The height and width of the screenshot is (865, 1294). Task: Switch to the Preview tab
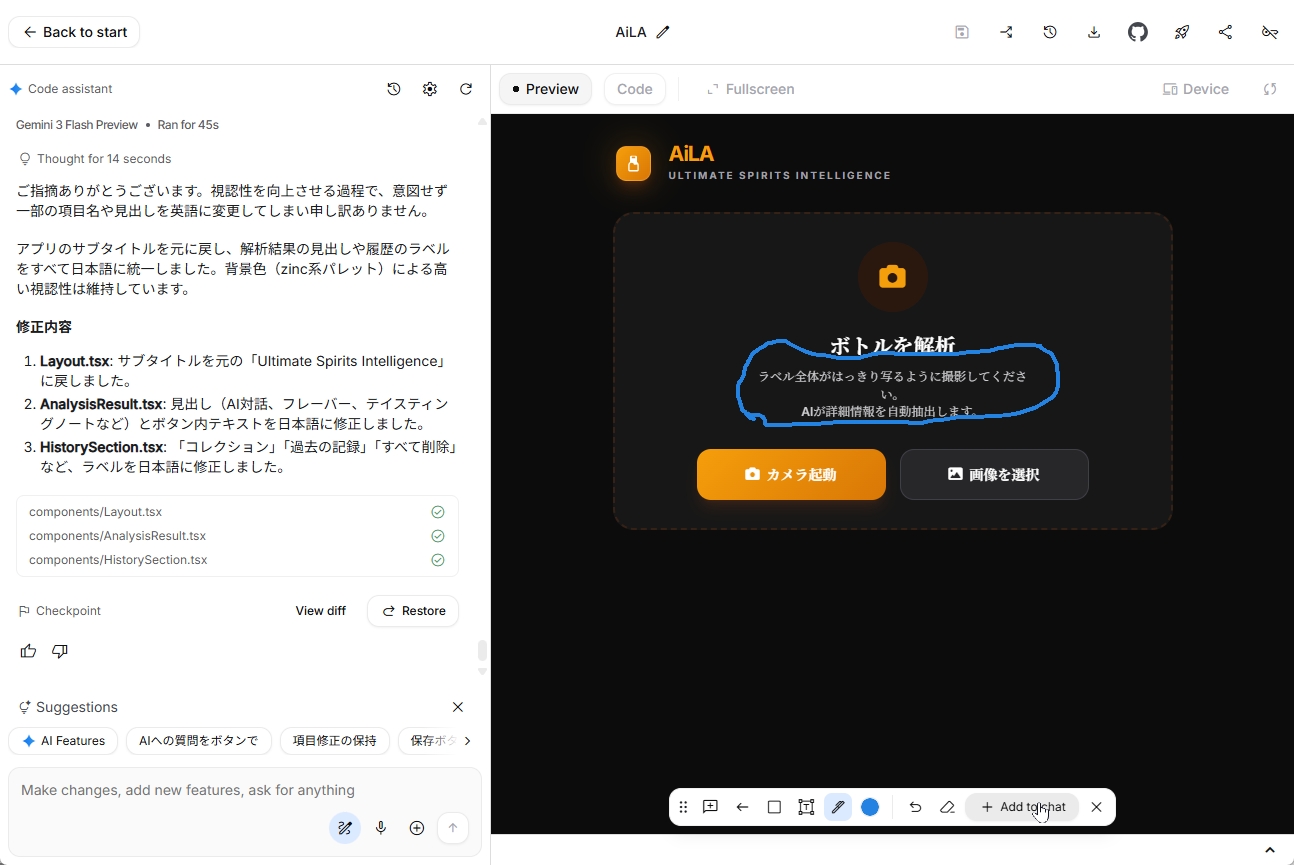[x=545, y=89]
